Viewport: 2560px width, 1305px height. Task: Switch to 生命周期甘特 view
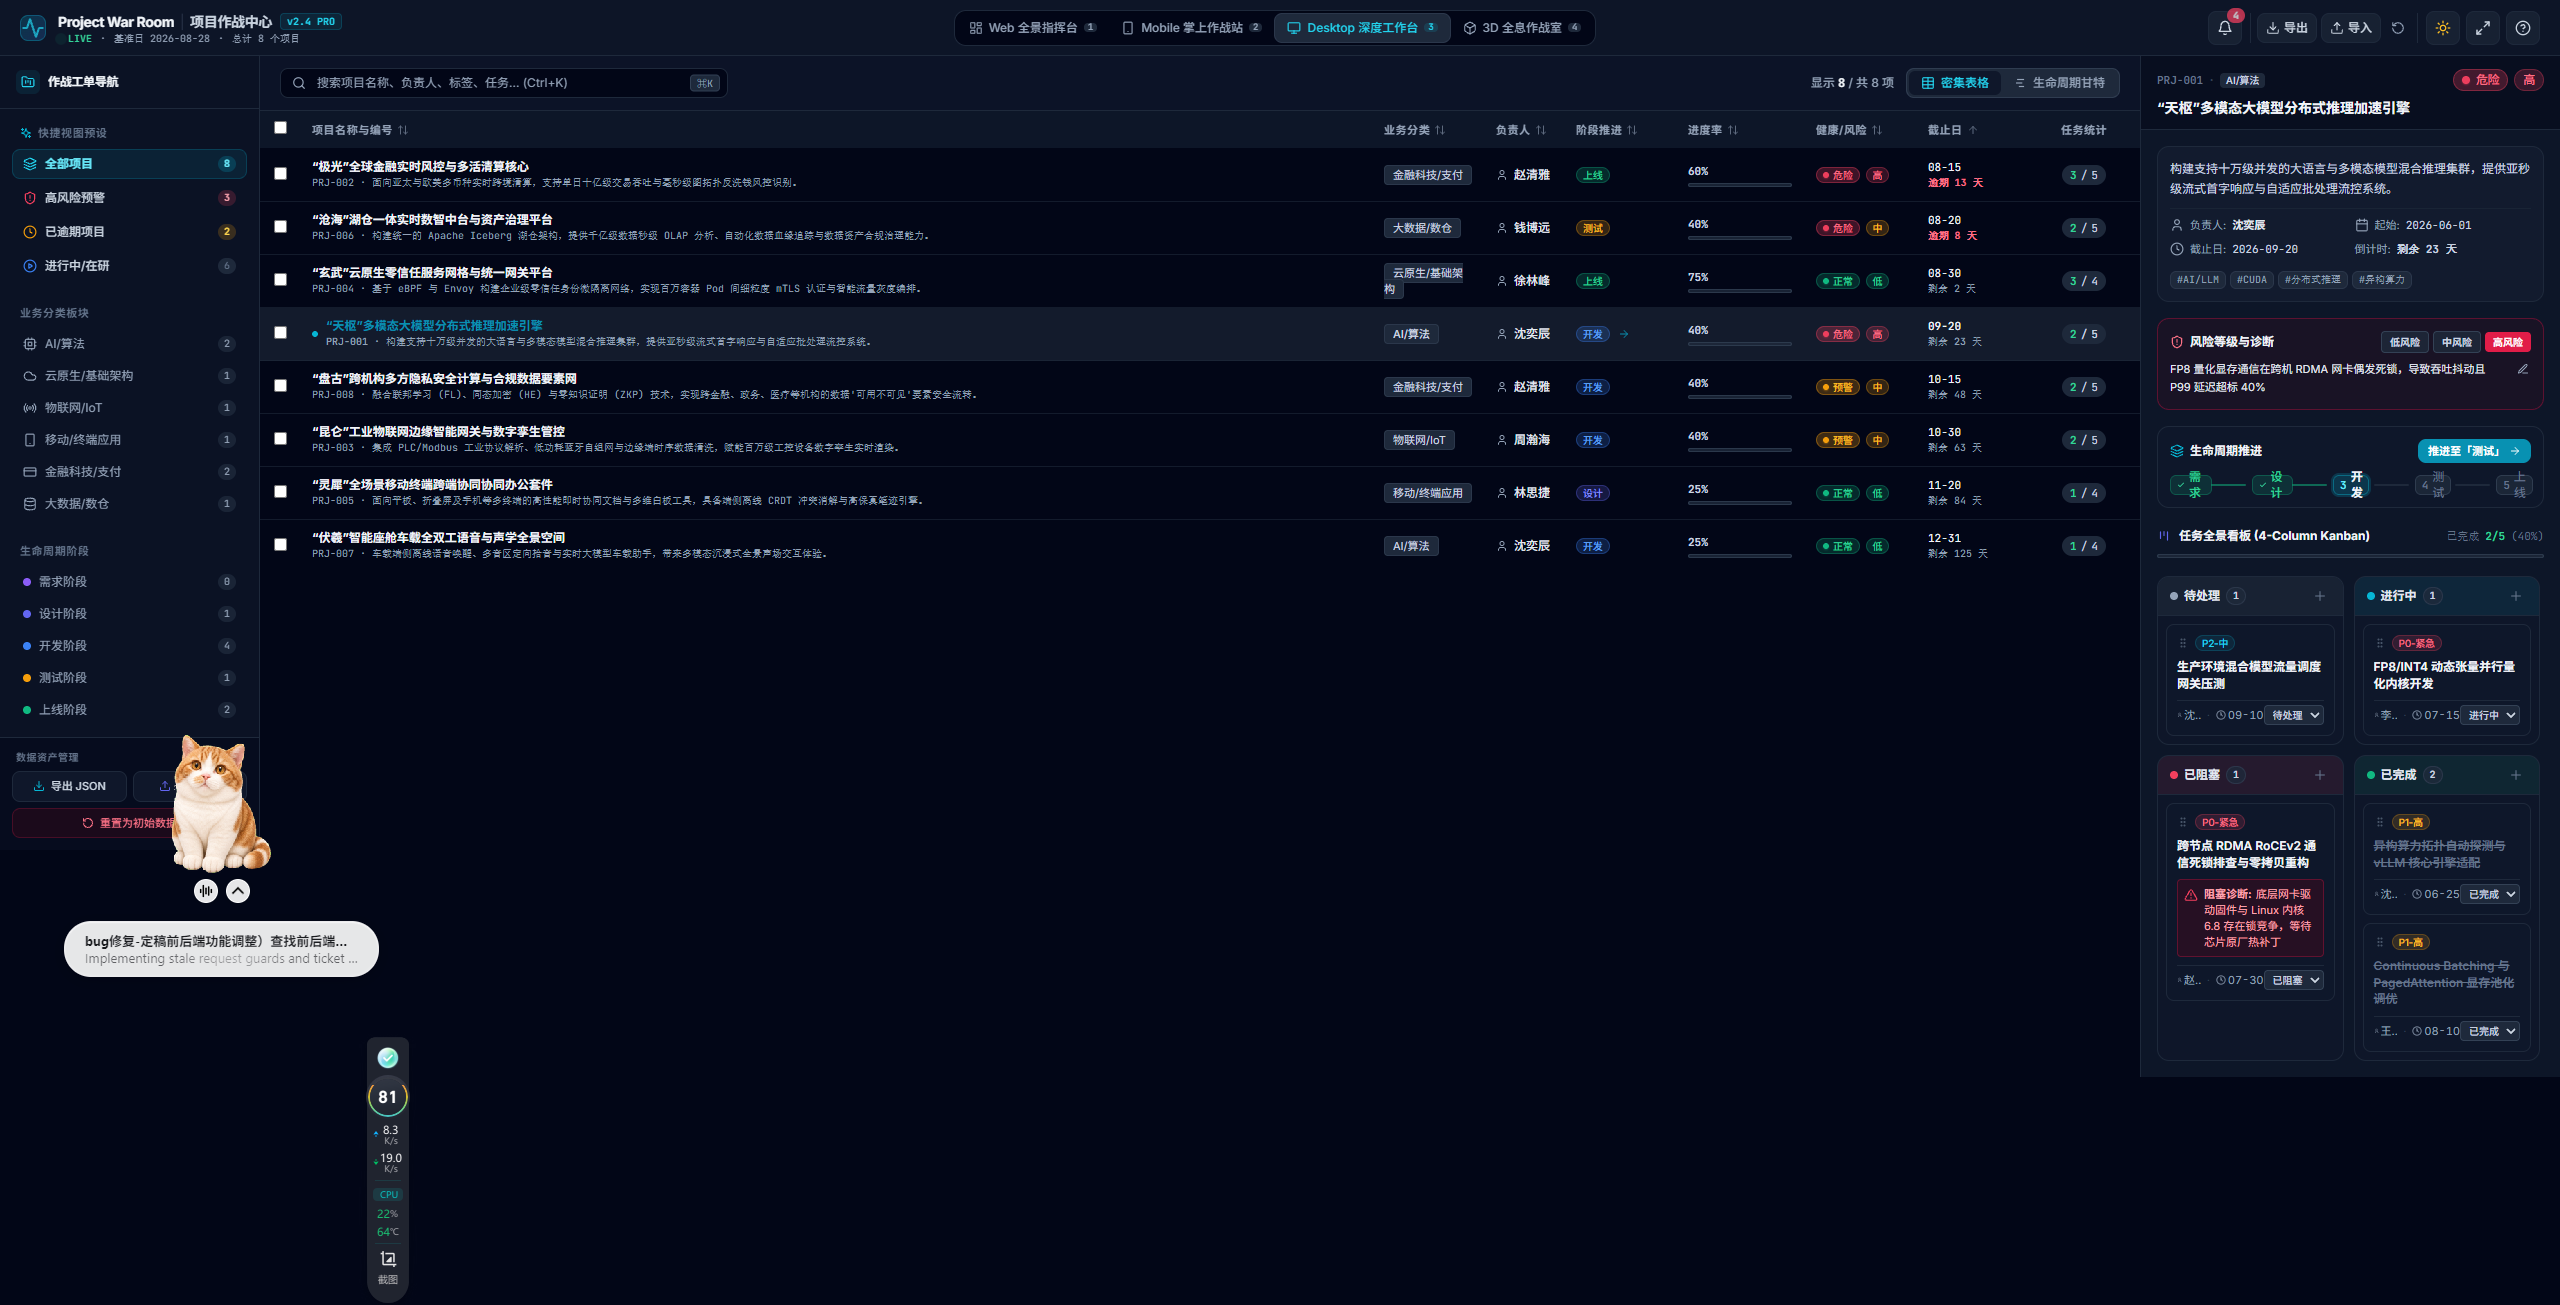(2060, 83)
